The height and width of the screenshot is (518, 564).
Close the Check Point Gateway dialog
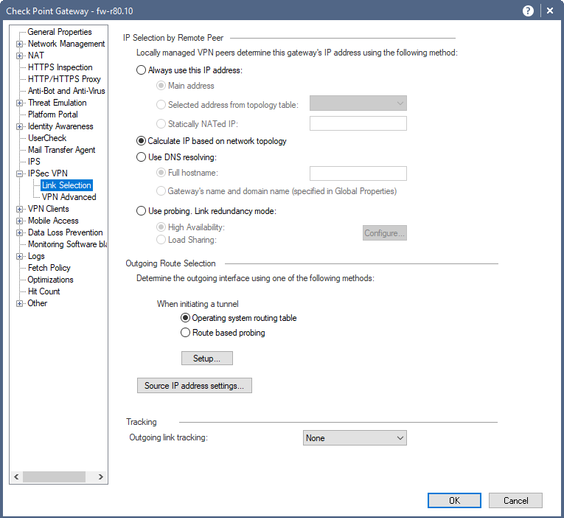click(x=550, y=11)
